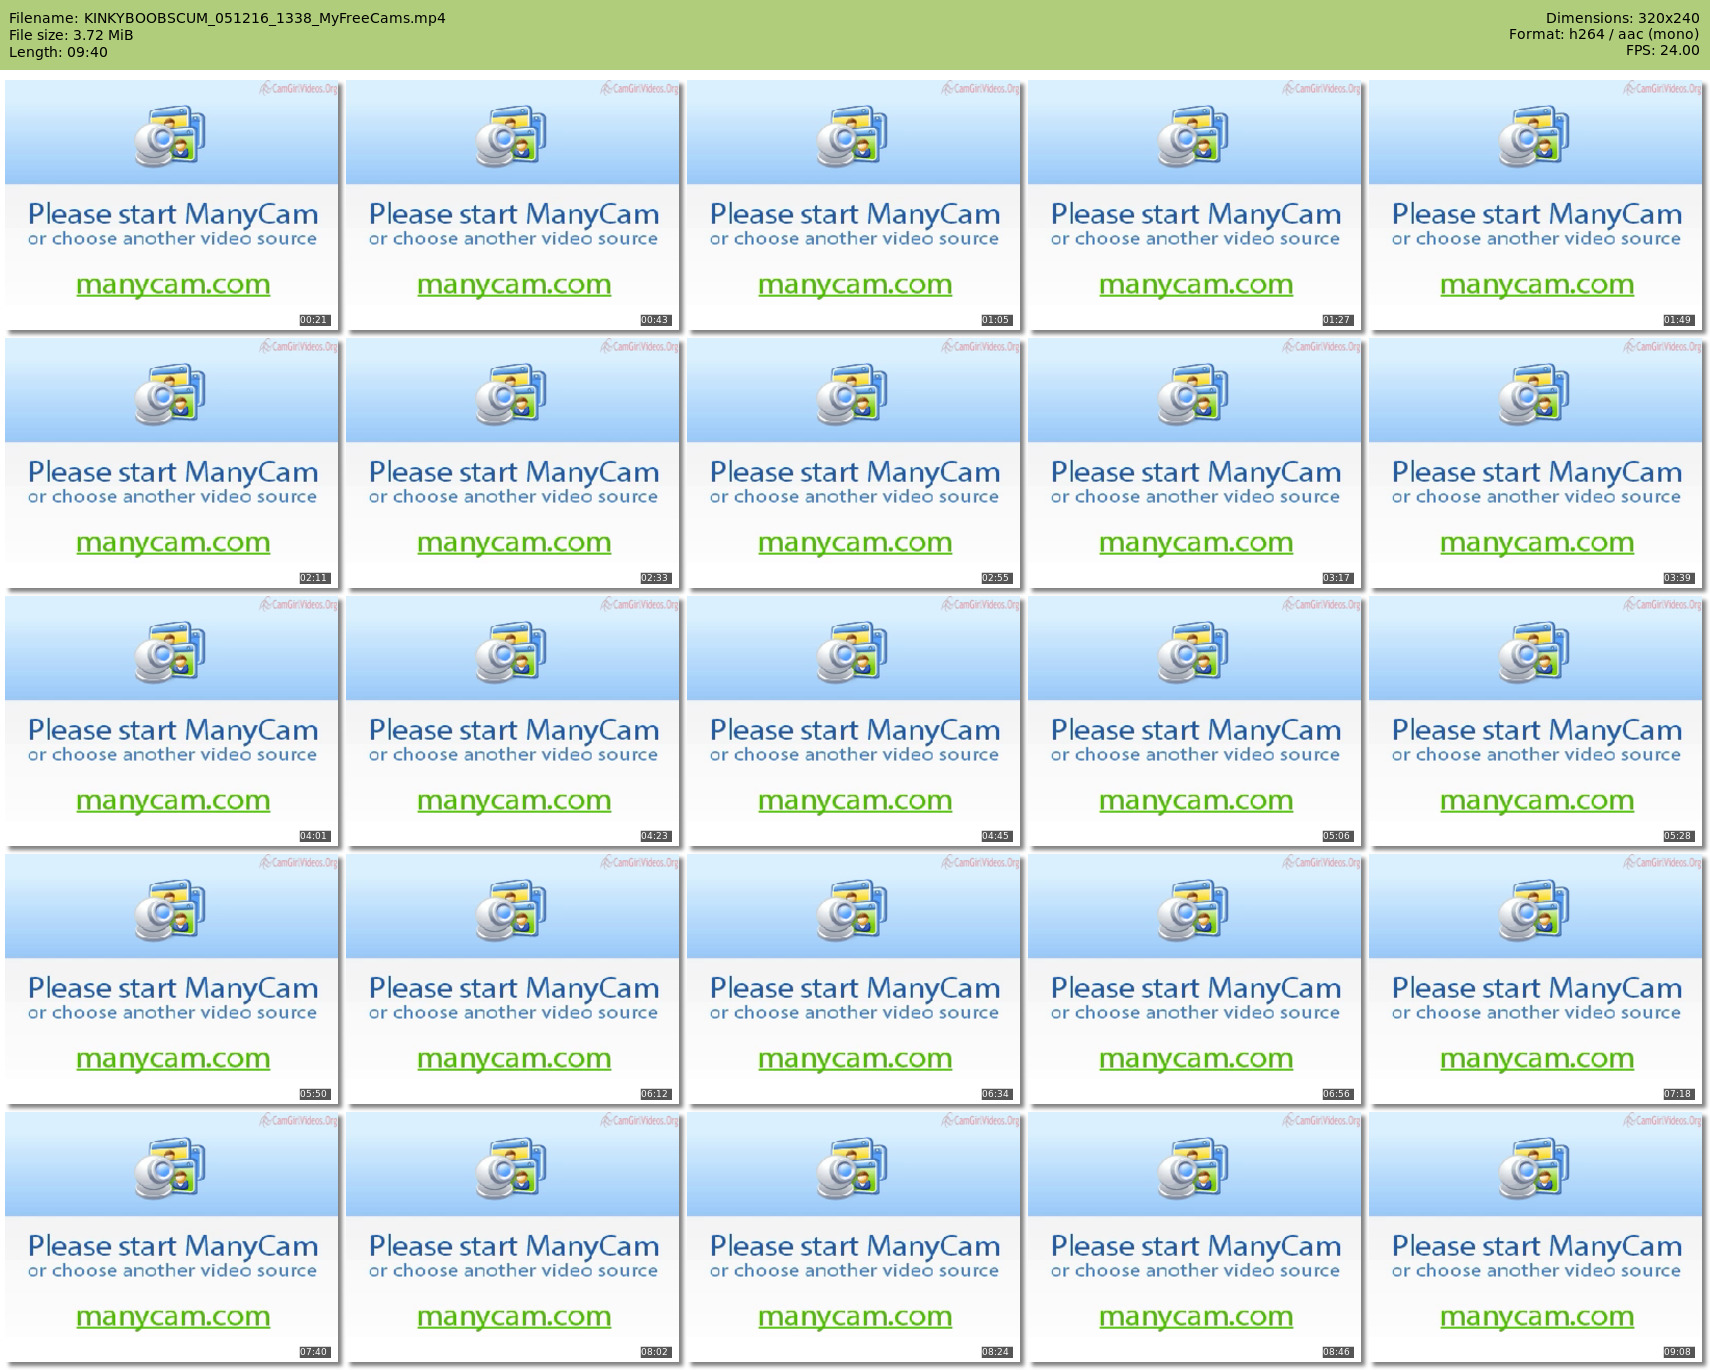Click the frame thumbnail at 08:46
Image resolution: width=1710 pixels, height=1370 pixels.
[x=1195, y=1237]
